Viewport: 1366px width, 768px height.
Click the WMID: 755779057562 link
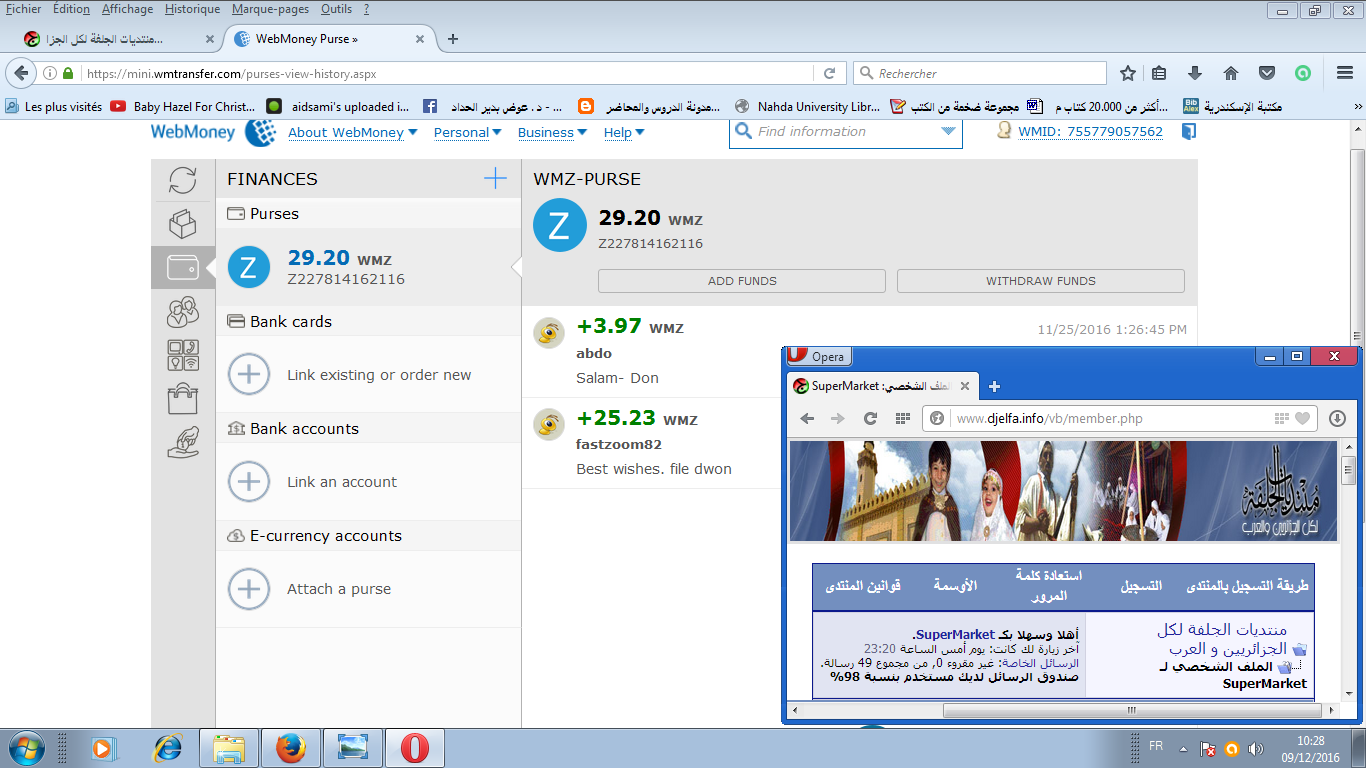[1090, 132]
